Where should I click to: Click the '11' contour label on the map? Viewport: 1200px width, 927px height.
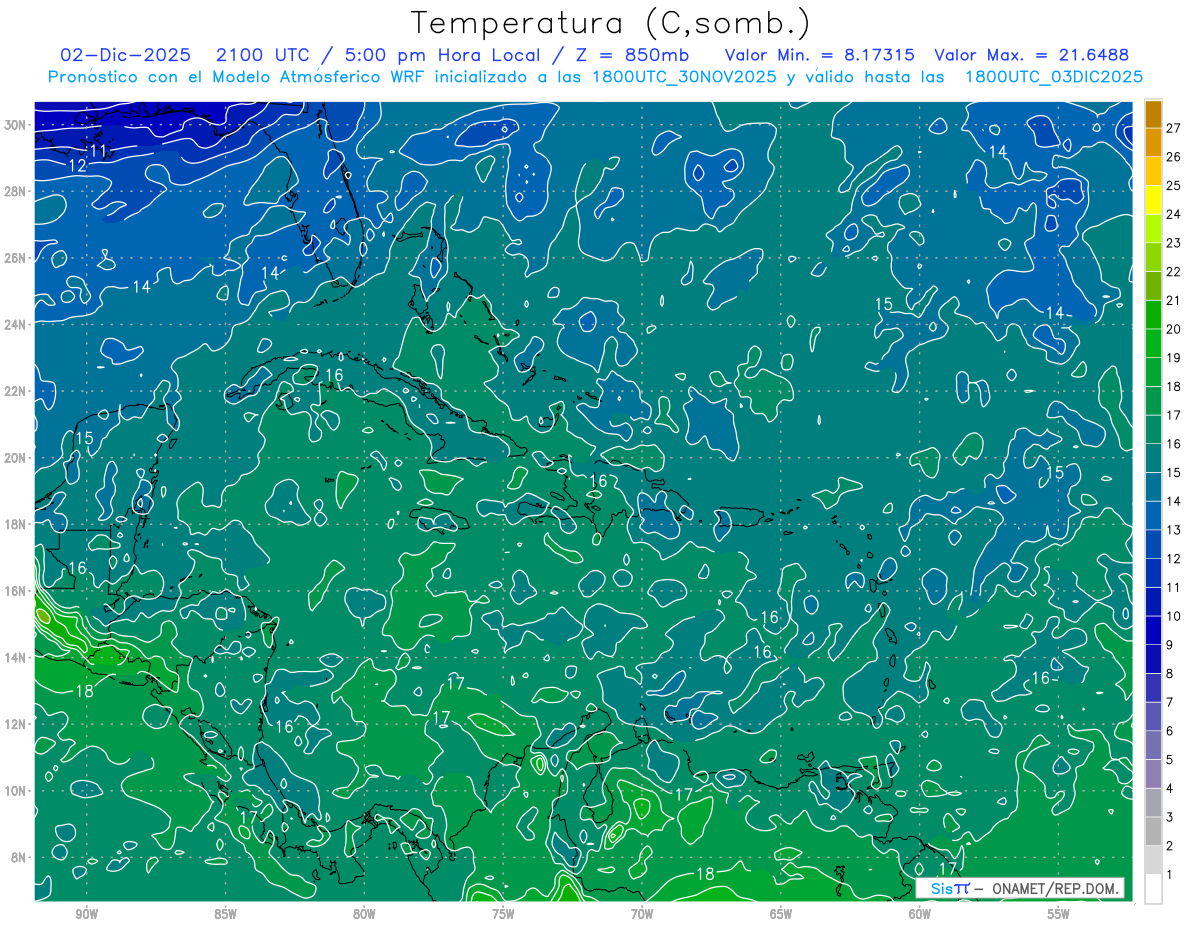(97, 150)
